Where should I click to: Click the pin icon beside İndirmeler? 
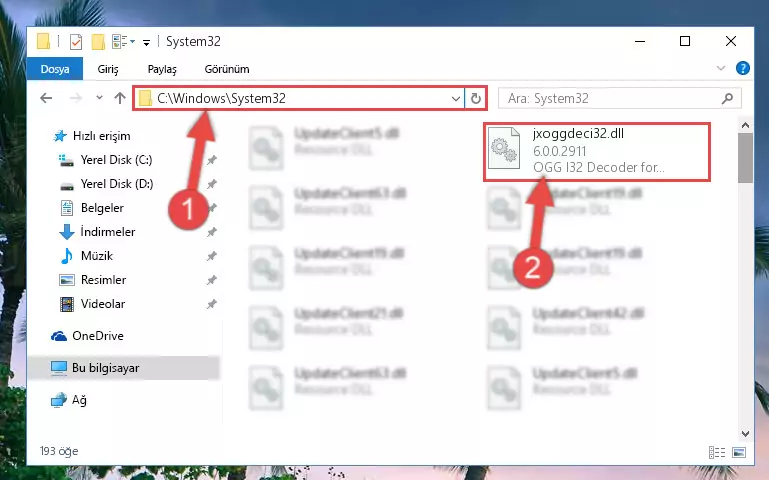pos(211,232)
